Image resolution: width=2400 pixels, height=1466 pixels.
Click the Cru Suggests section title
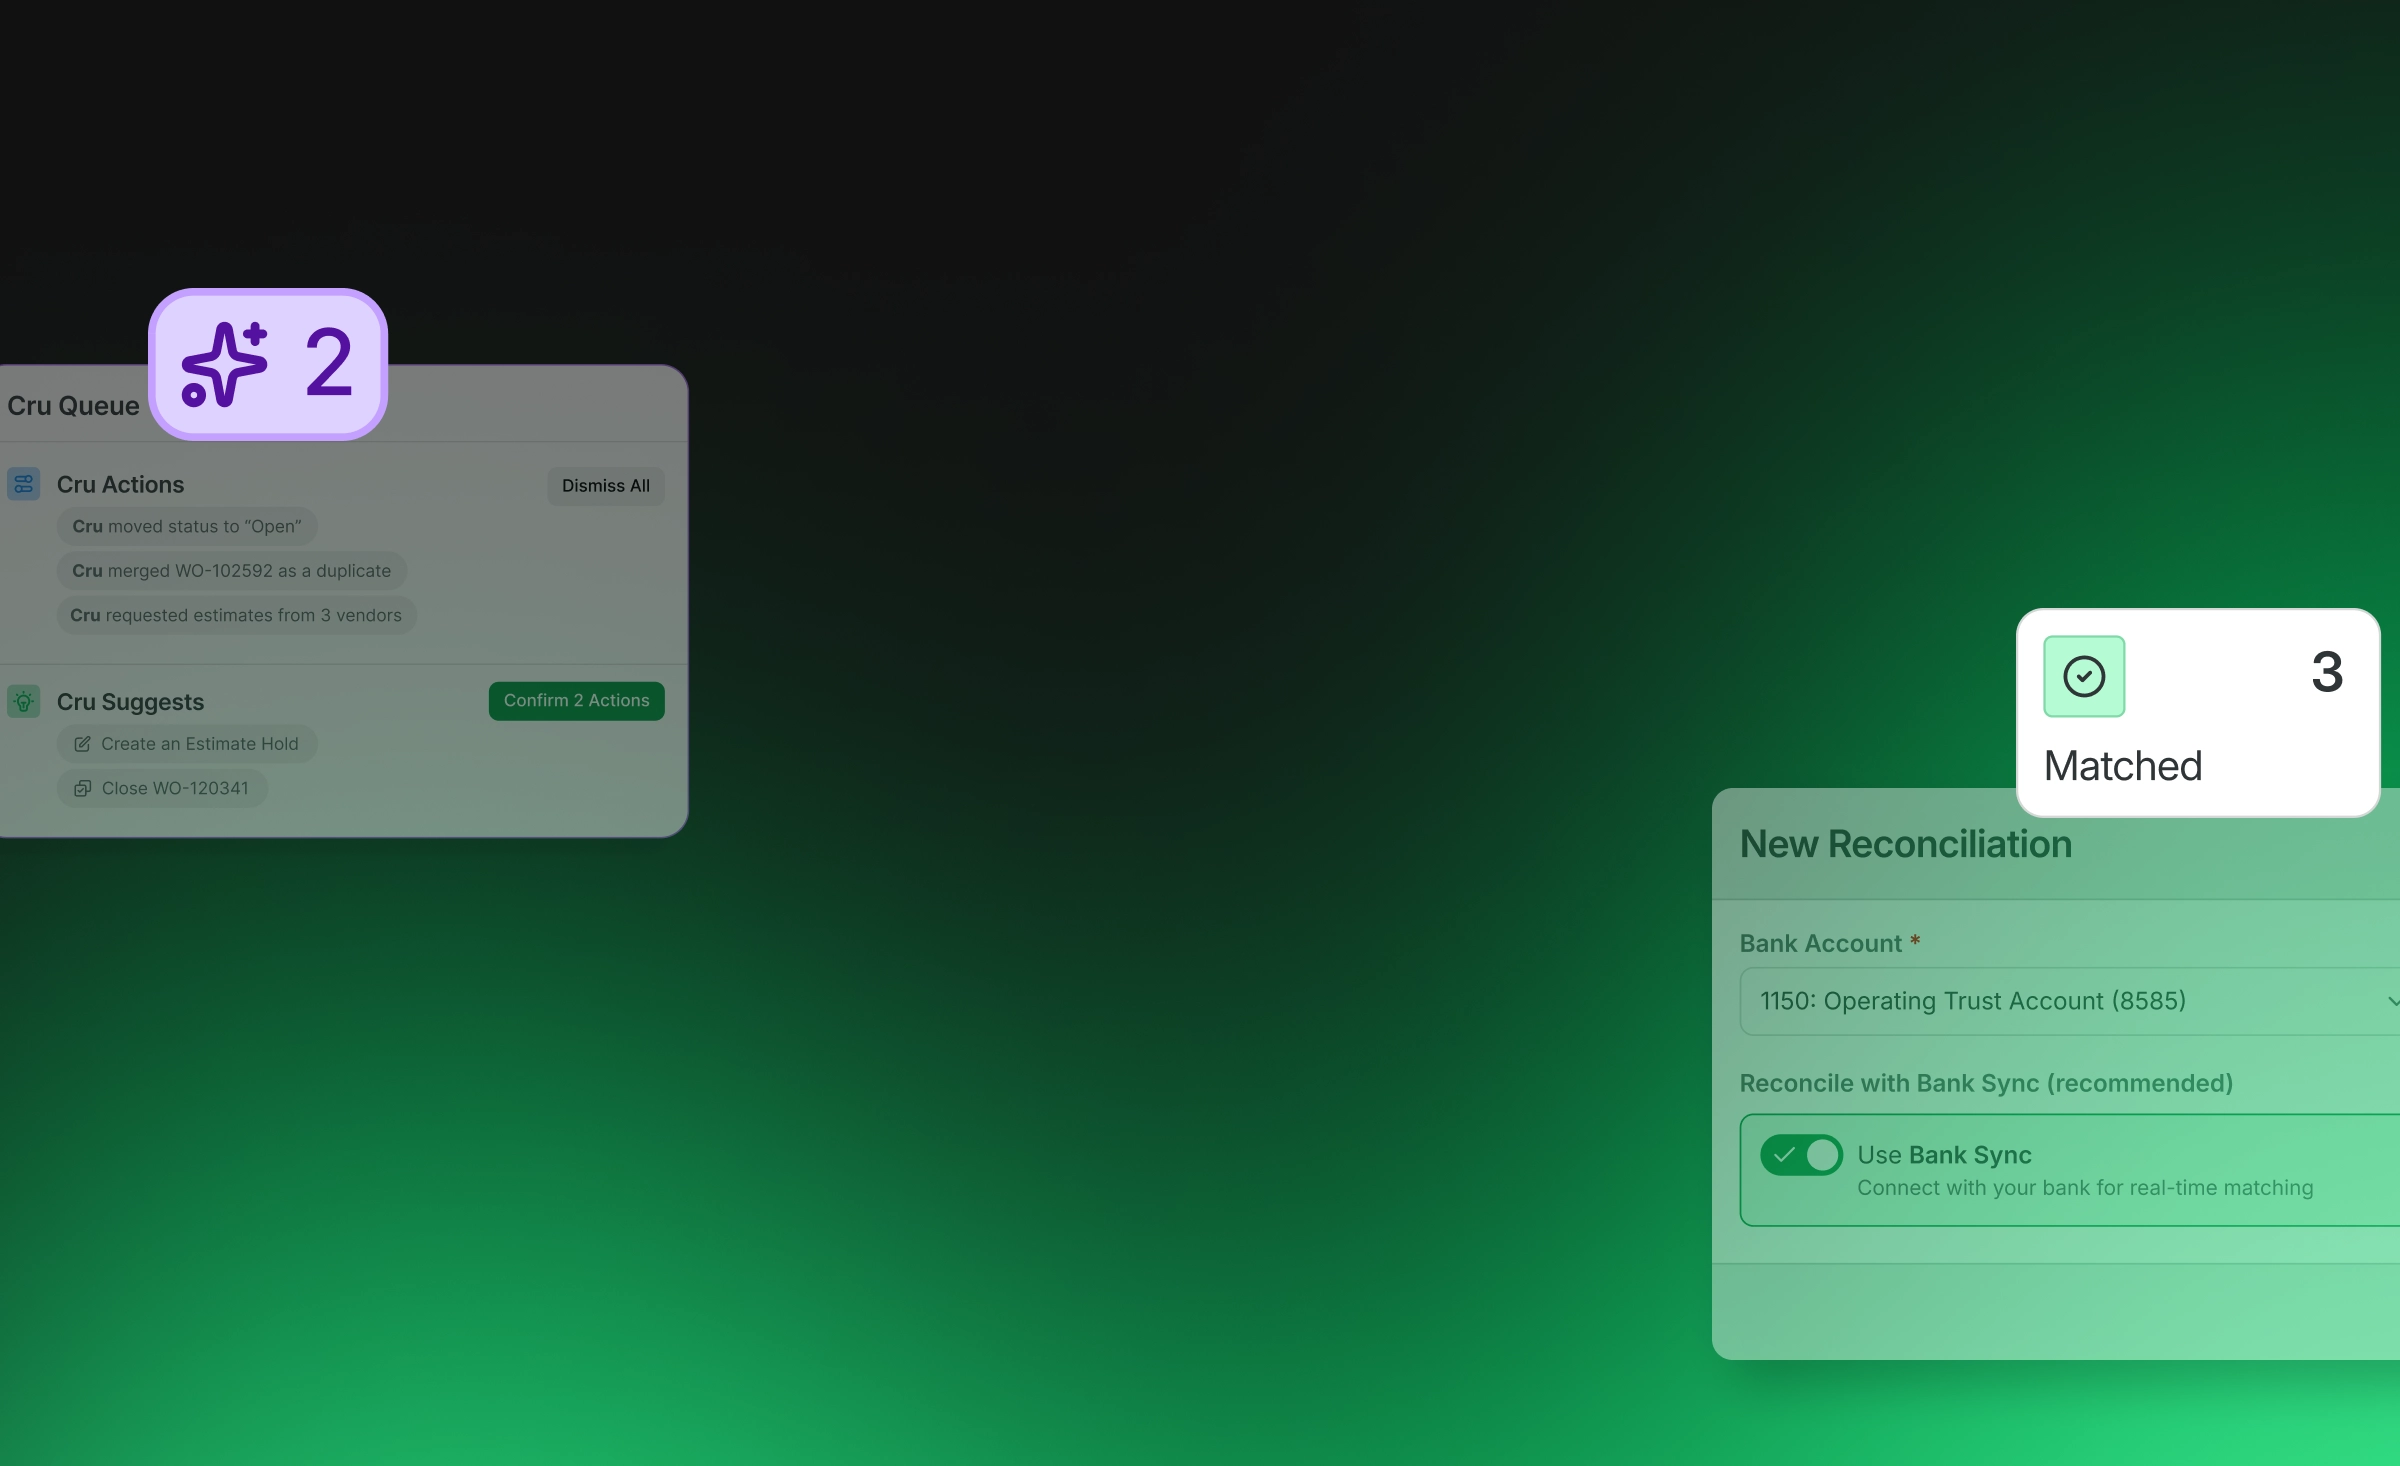coord(130,702)
